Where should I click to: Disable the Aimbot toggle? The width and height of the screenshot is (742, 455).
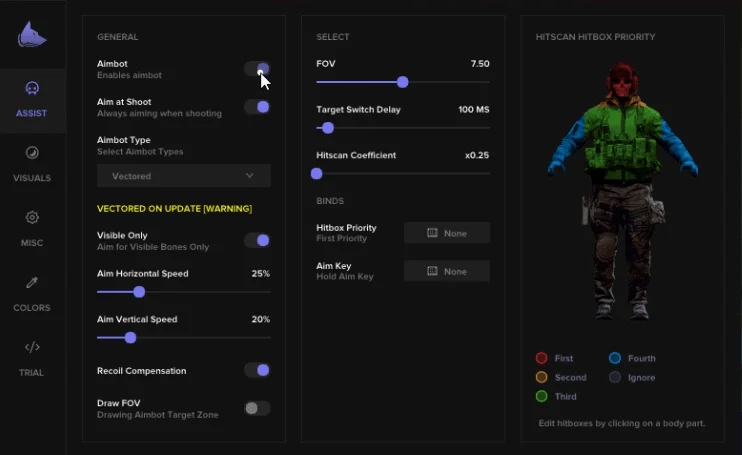[x=257, y=69]
